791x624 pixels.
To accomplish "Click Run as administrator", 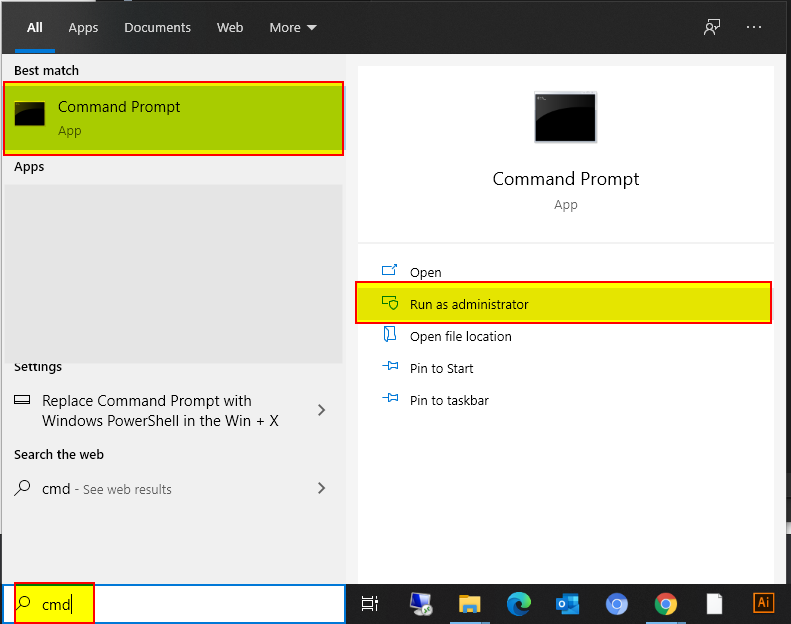I will click(x=468, y=304).
